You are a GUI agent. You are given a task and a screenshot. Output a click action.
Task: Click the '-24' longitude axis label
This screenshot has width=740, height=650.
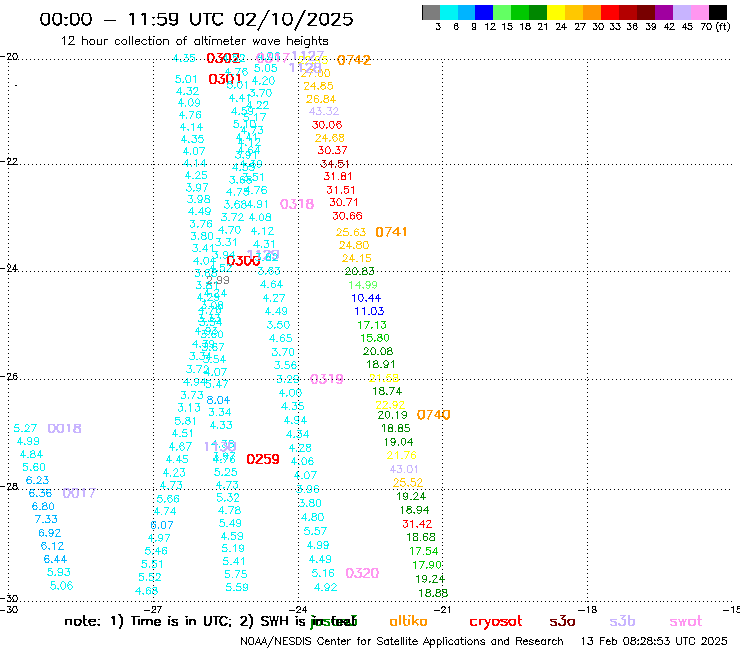298,609
